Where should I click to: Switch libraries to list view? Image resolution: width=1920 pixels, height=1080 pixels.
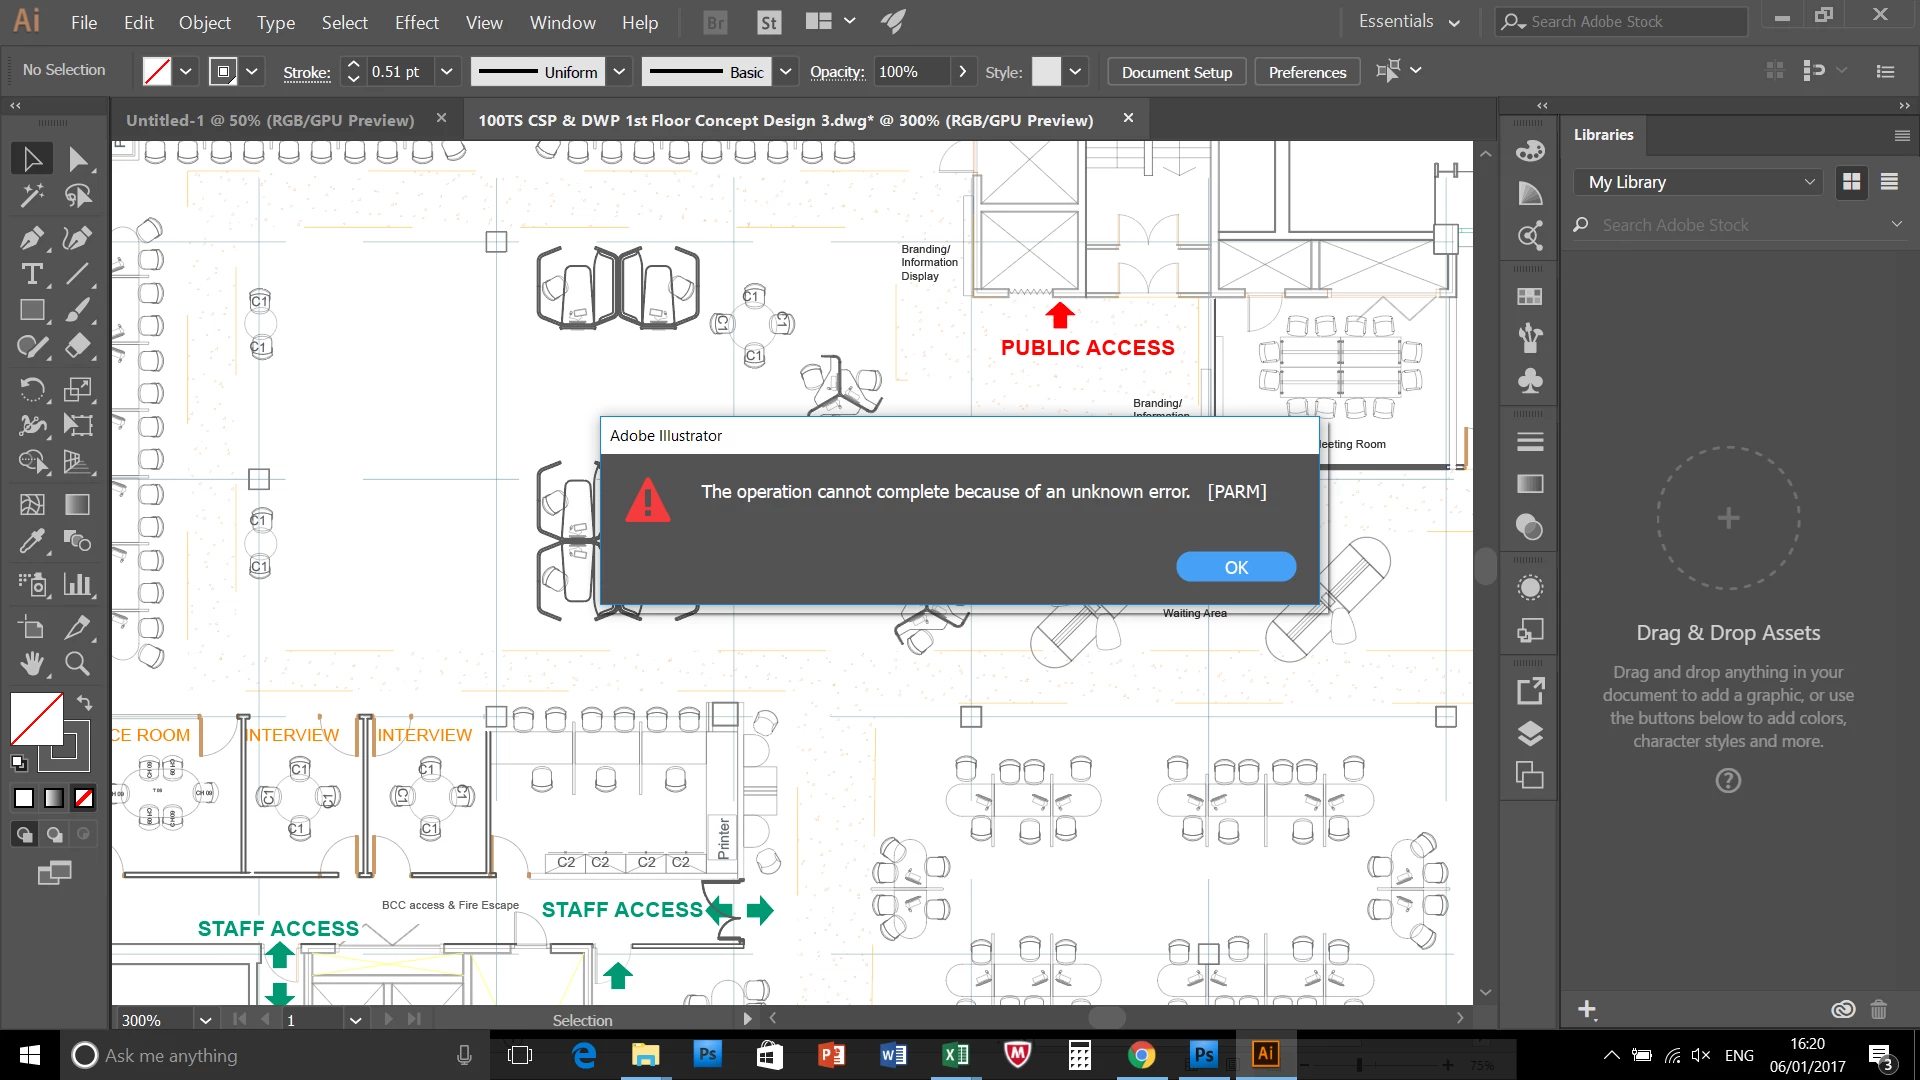[1889, 182]
